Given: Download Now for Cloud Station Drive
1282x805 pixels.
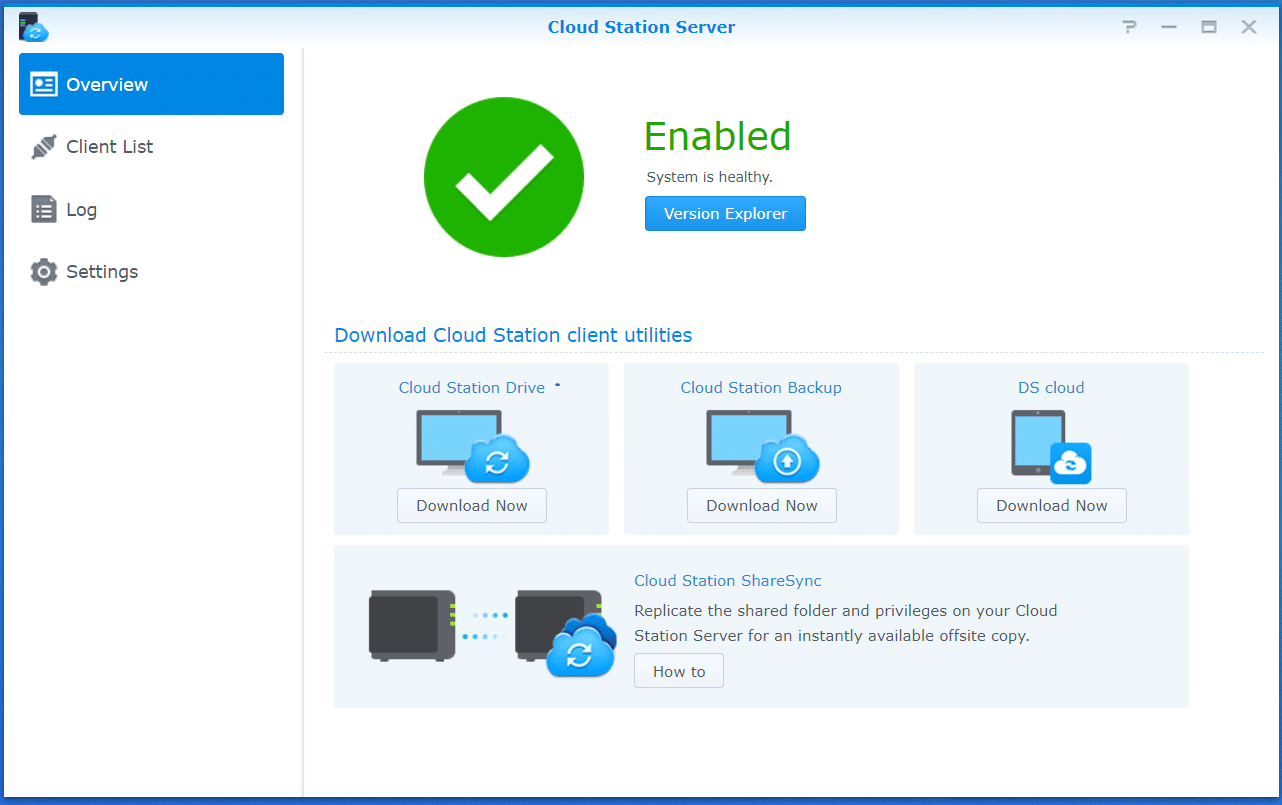Looking at the screenshot, I should click(x=472, y=506).
